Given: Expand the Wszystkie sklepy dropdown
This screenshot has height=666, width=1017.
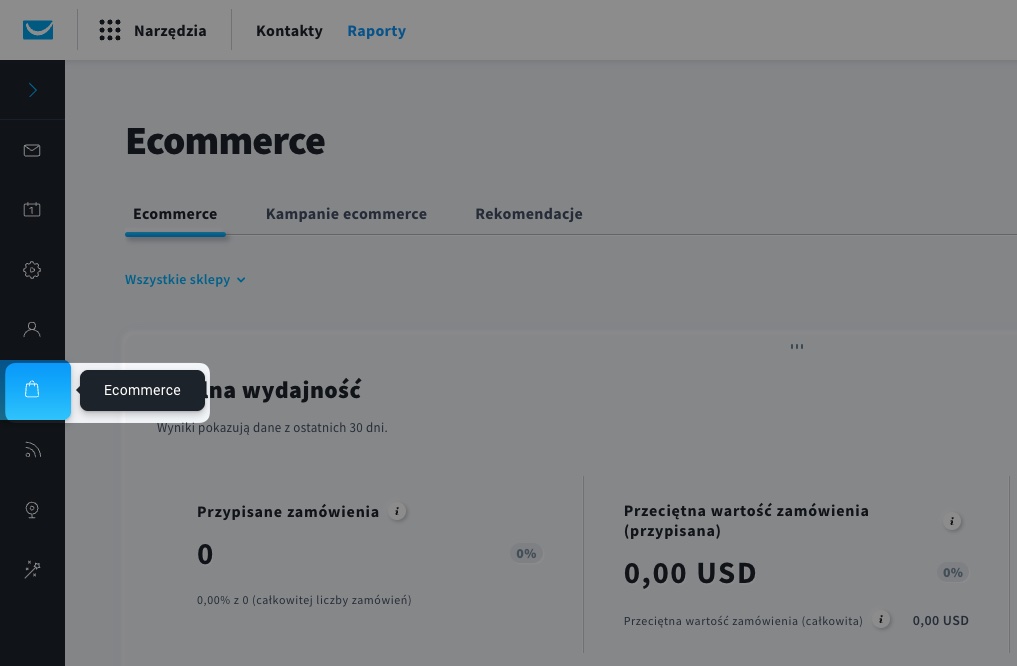Looking at the screenshot, I should [185, 280].
